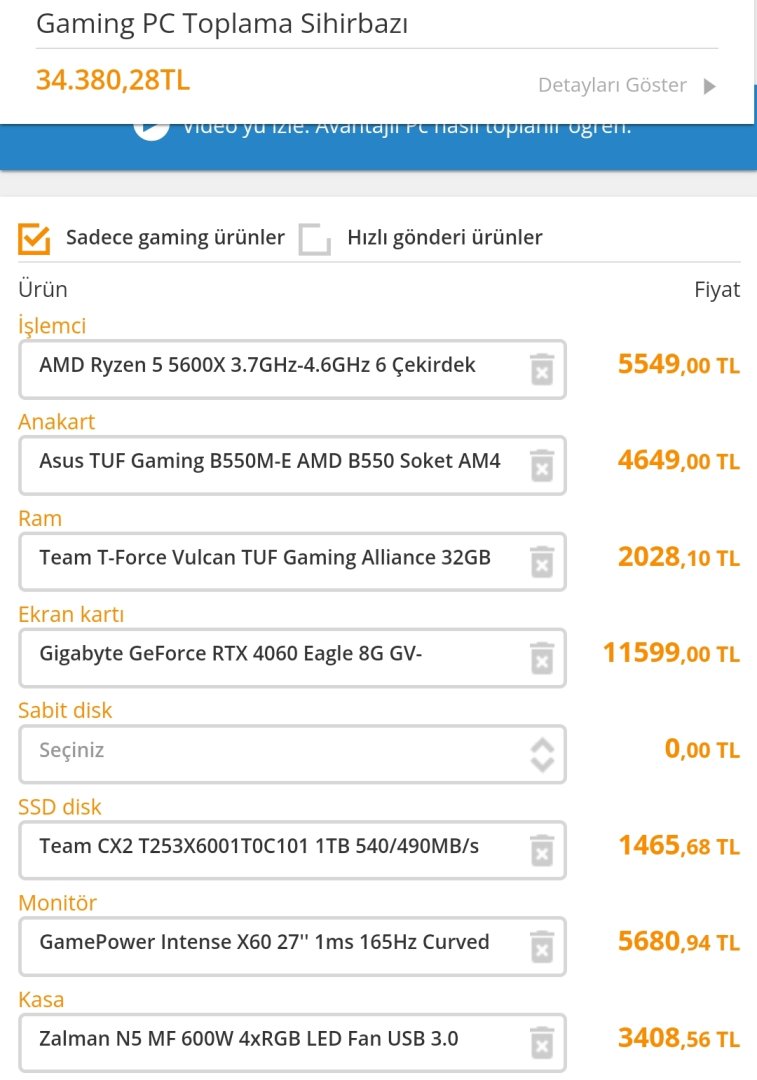Uncheck Sadece gaming ürünler checkbox

click(34, 239)
